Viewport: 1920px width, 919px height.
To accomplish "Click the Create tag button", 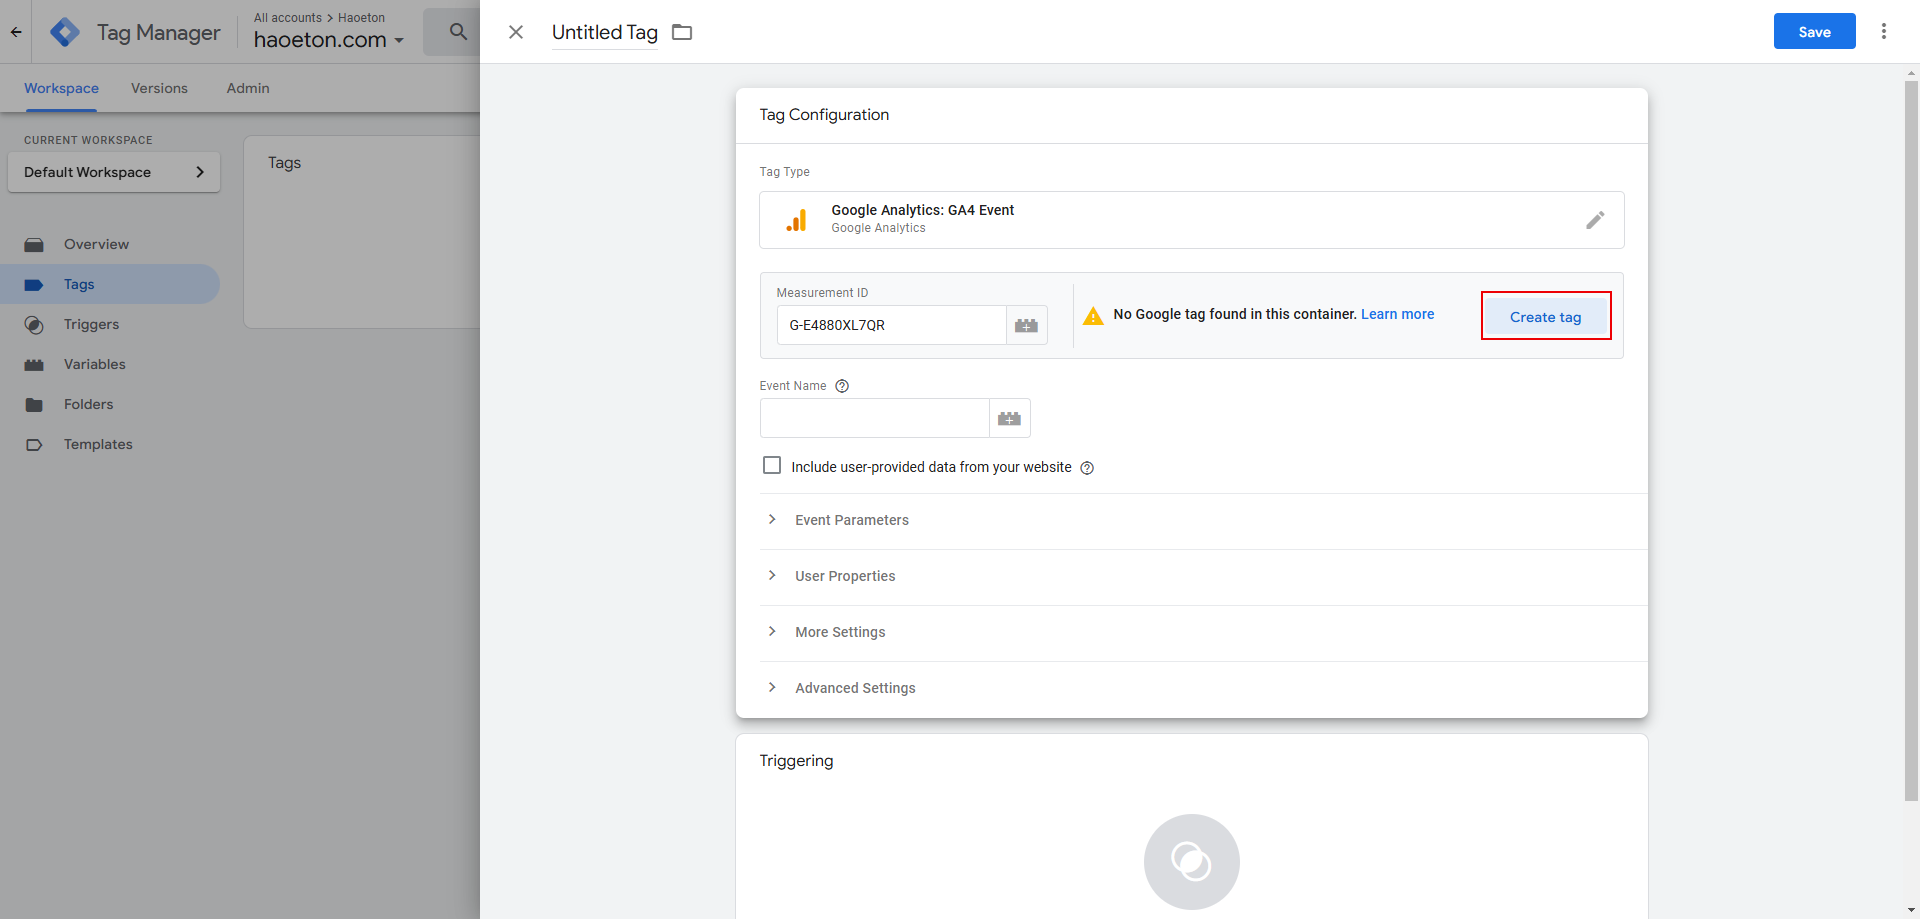I will pyautogui.click(x=1545, y=317).
